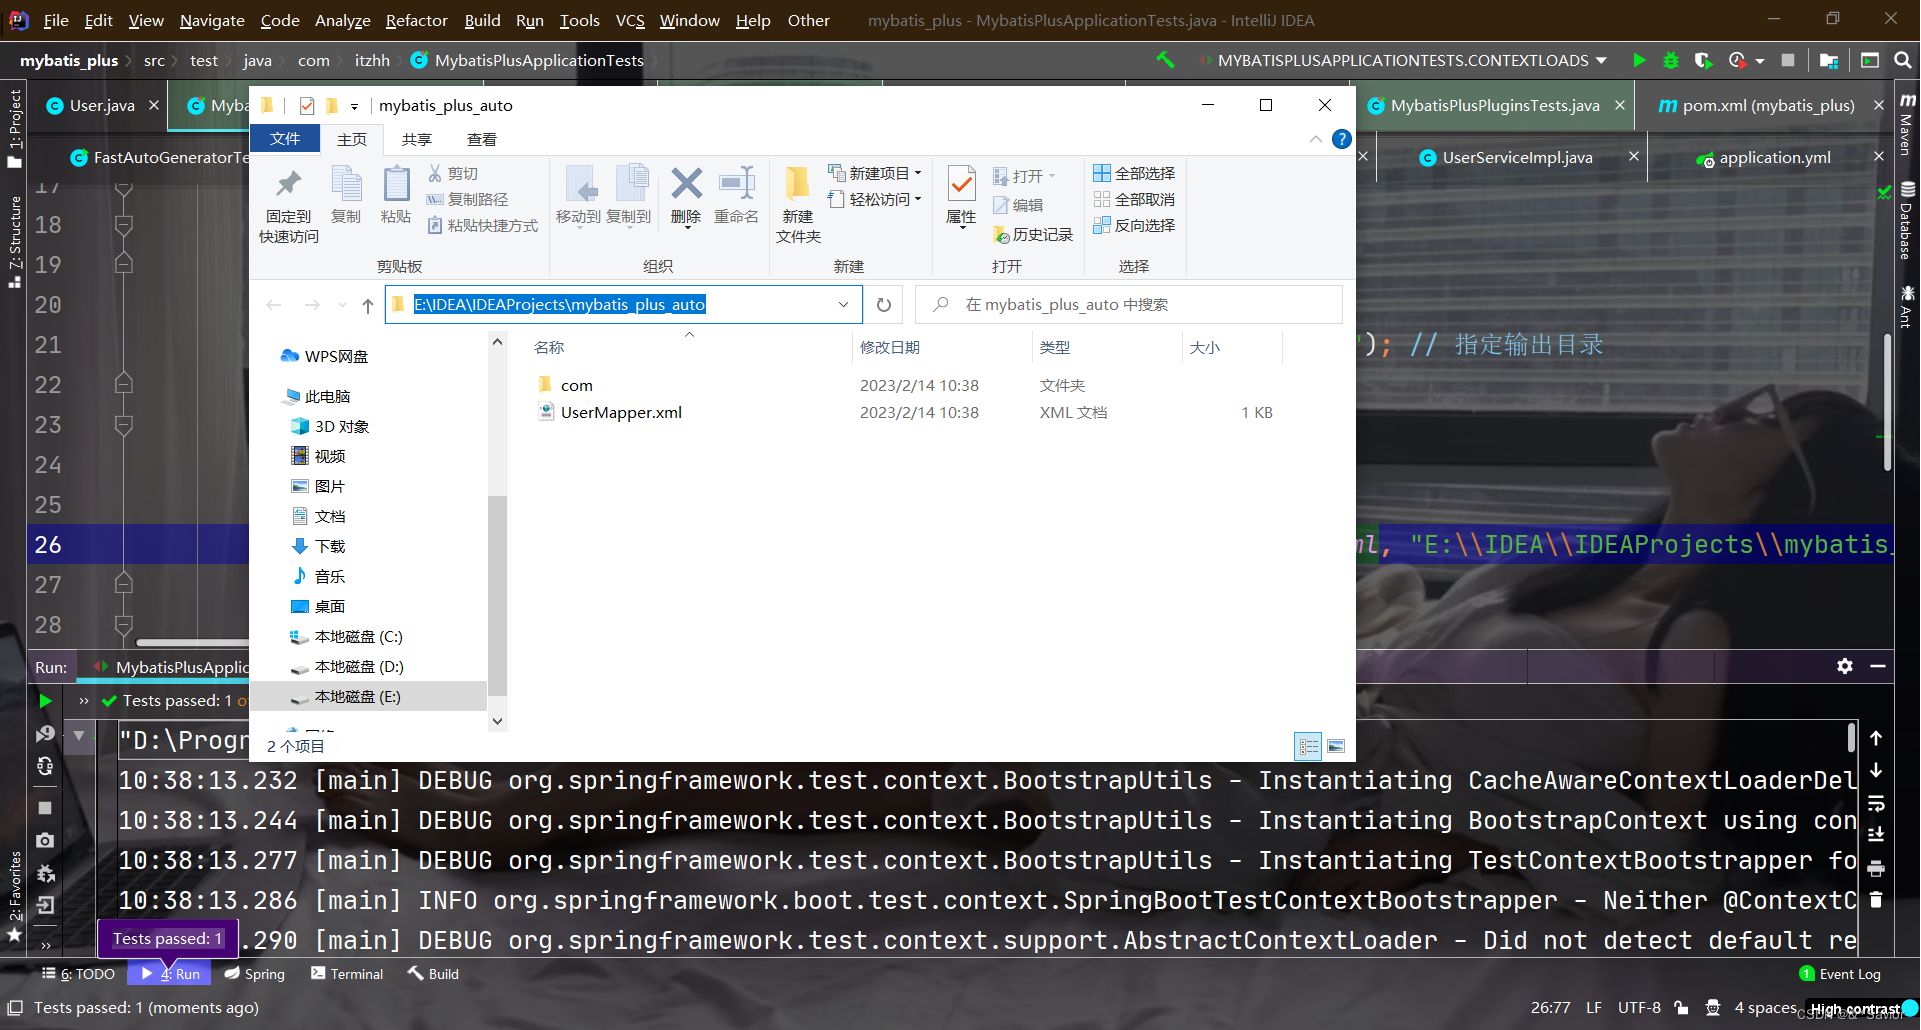Open Terminal tool window button
1921x1030 pixels.
point(347,974)
